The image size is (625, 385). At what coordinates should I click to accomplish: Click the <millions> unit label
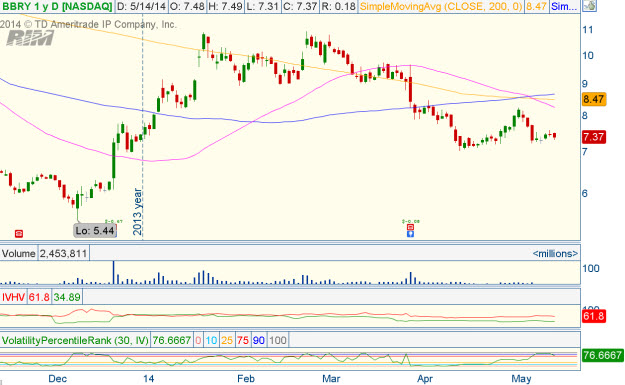tap(555, 253)
